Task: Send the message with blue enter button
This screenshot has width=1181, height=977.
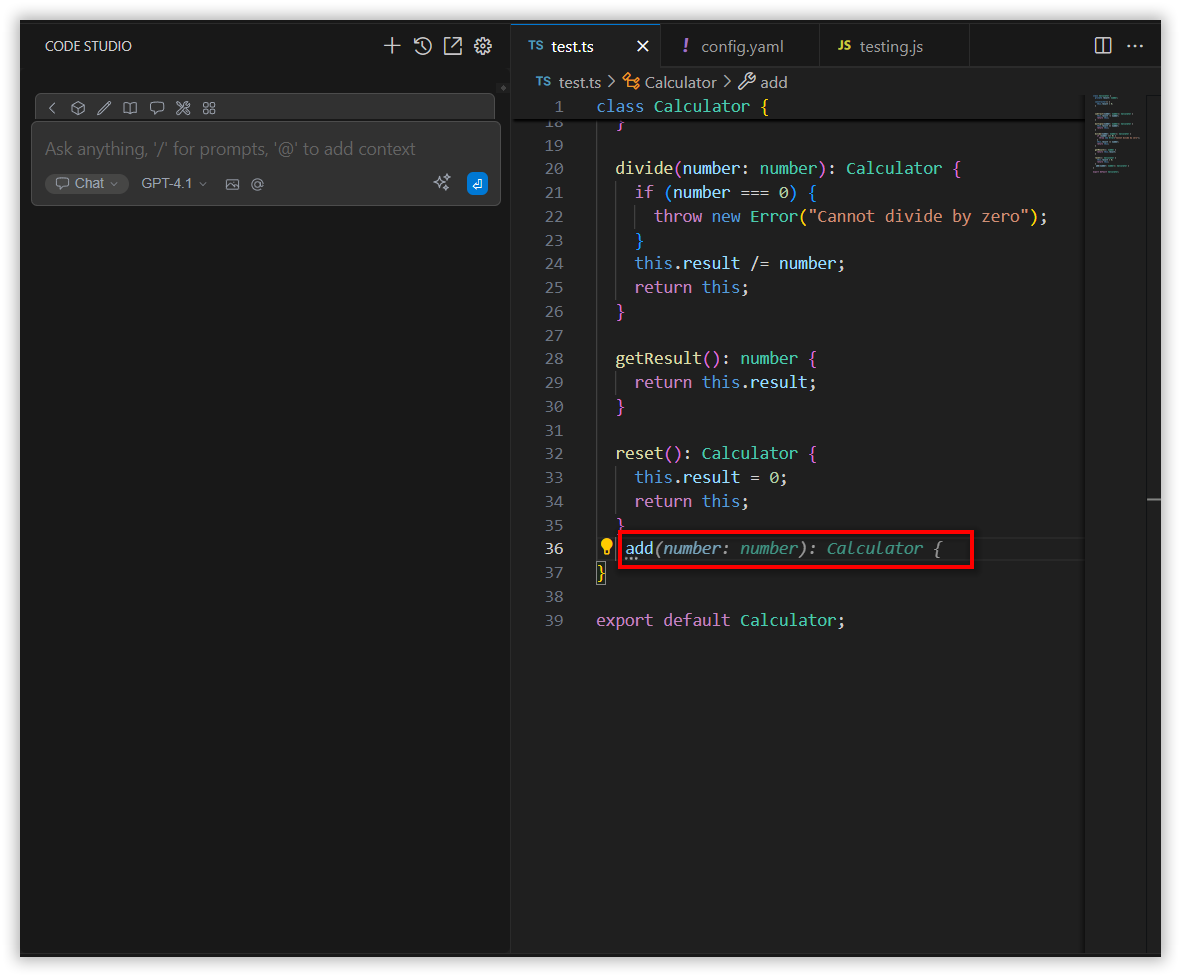Action: click(x=478, y=183)
